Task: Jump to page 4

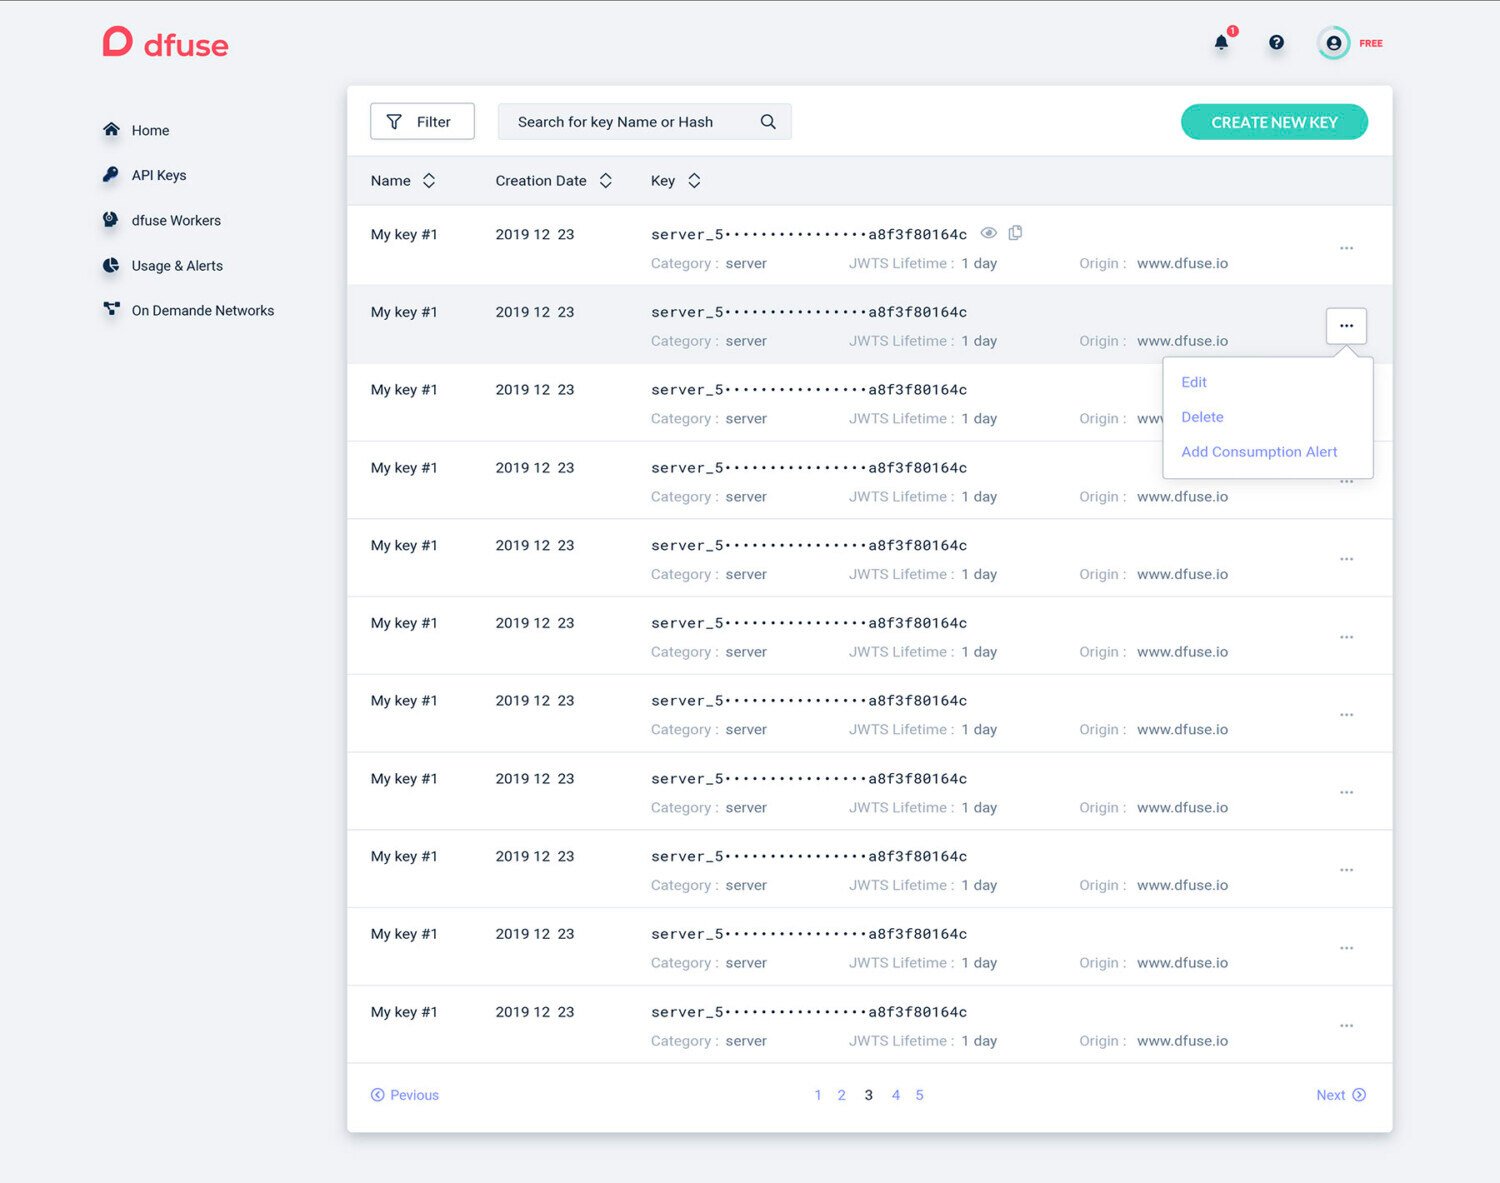Action: (x=896, y=1095)
